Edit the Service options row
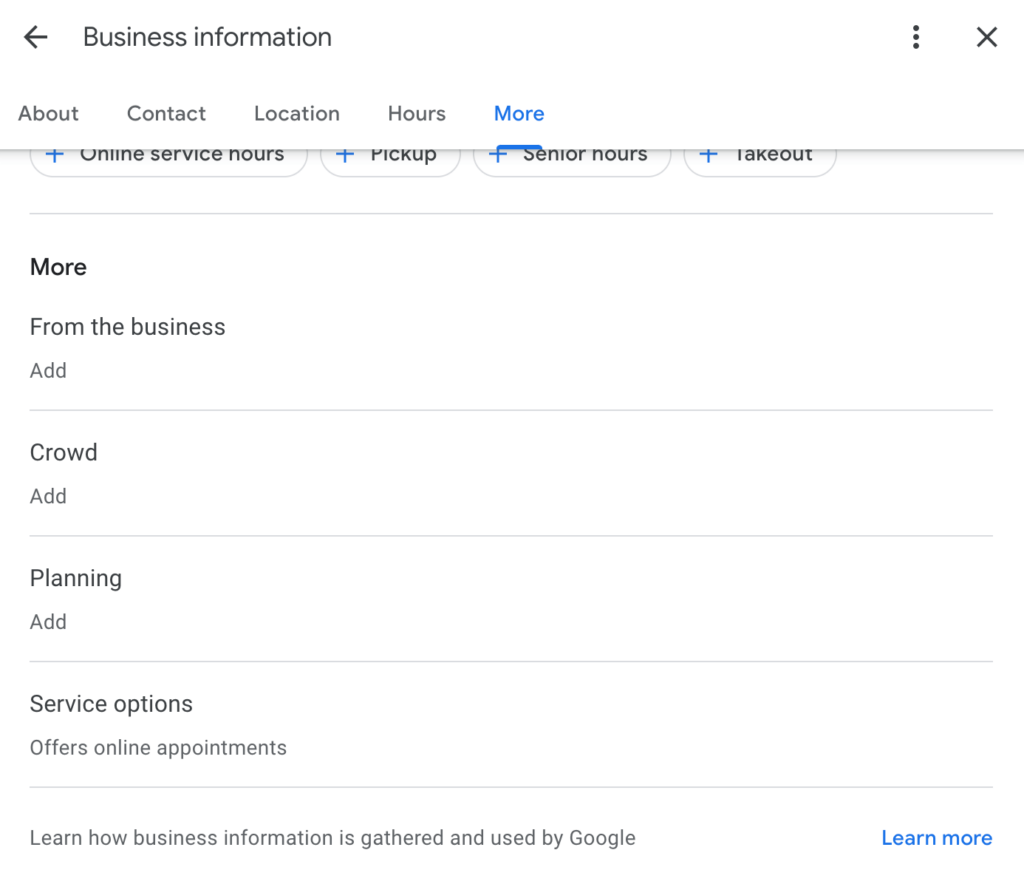The width and height of the screenshot is (1024, 884). point(511,724)
